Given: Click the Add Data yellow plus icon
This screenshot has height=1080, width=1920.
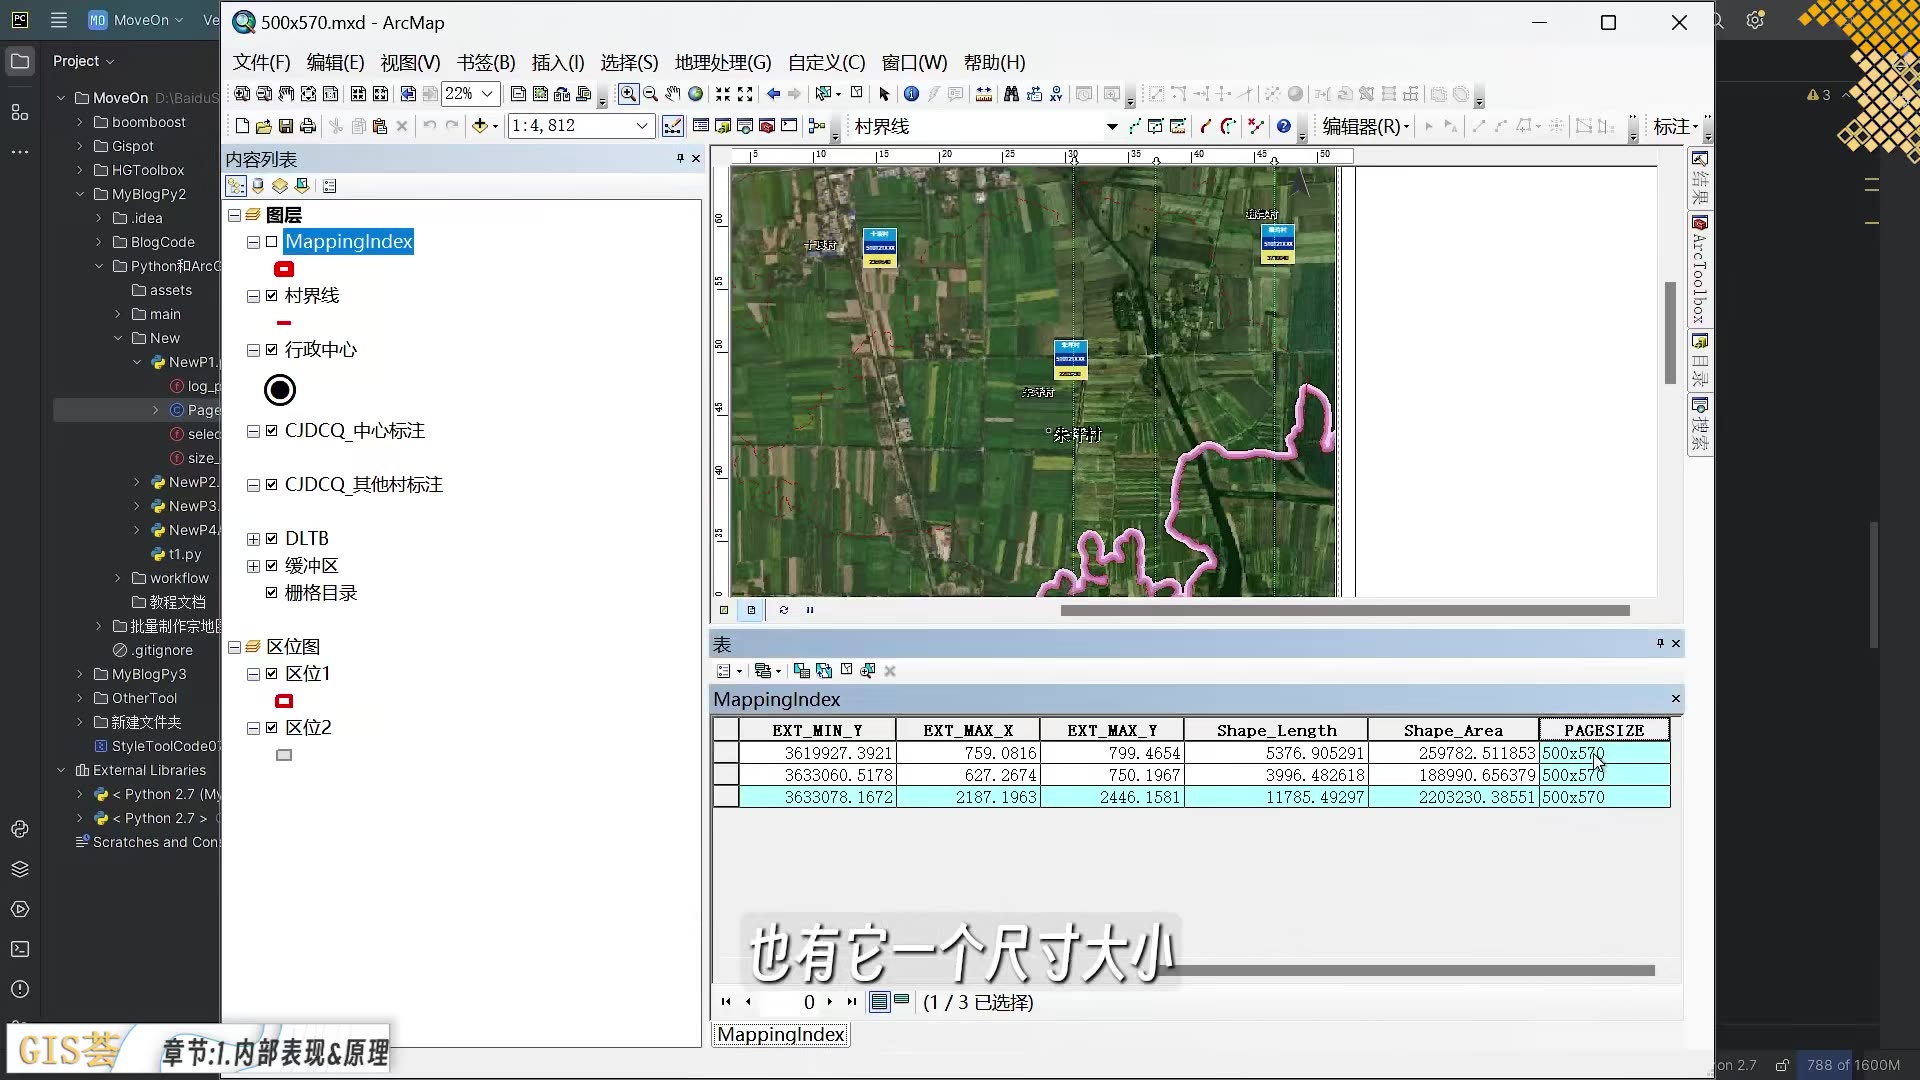Looking at the screenshot, I should coord(481,126).
